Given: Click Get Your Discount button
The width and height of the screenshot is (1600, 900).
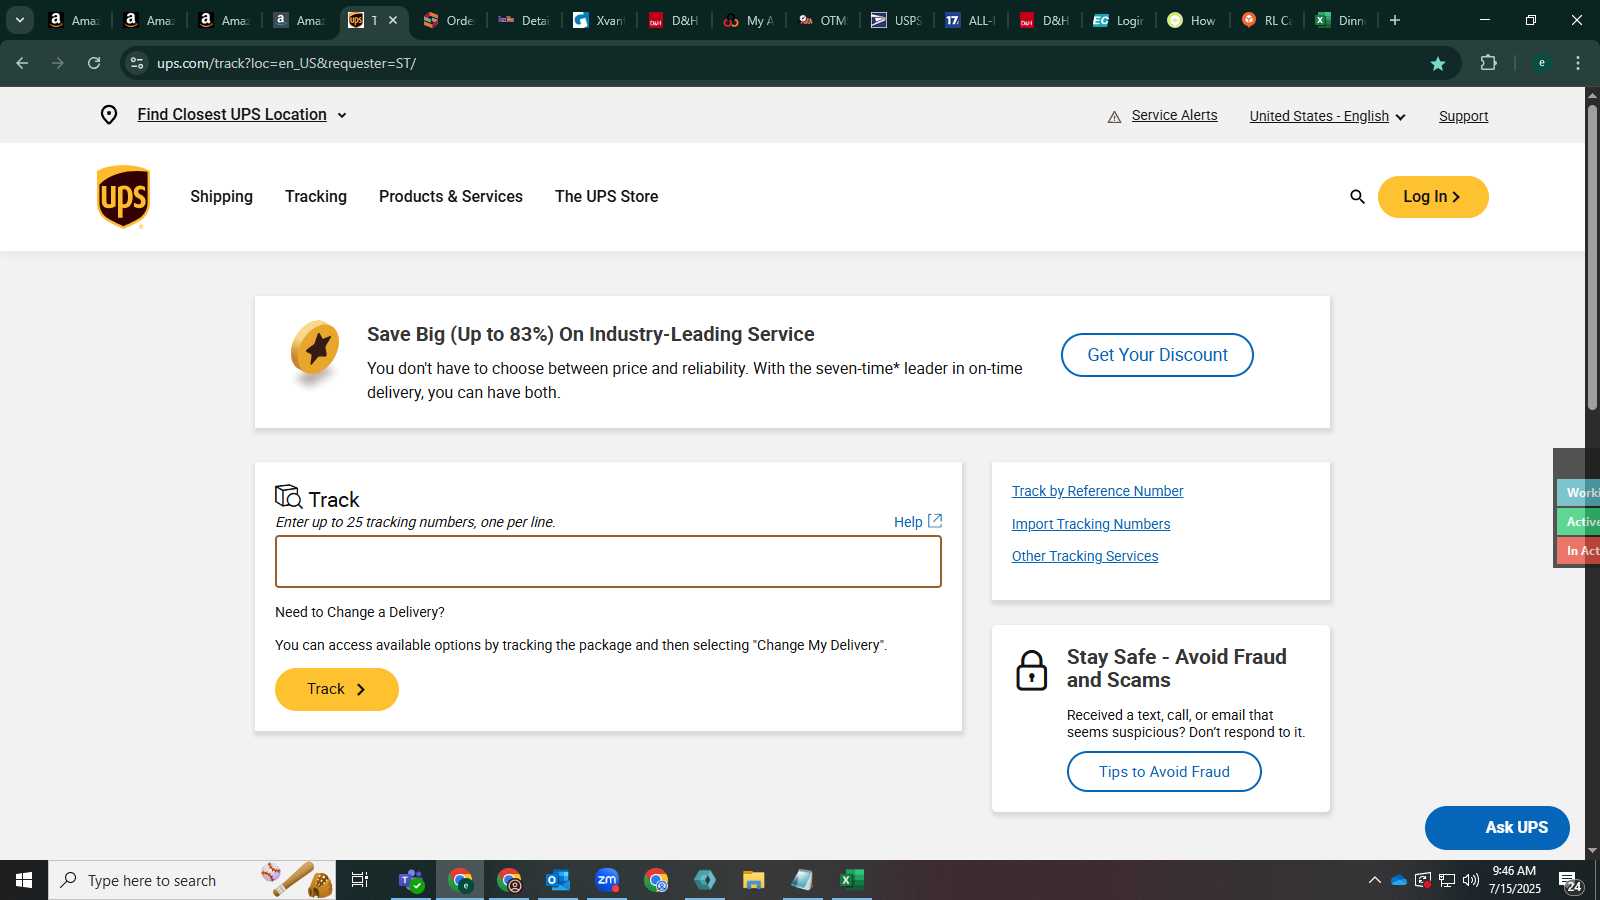Looking at the screenshot, I should (x=1157, y=355).
